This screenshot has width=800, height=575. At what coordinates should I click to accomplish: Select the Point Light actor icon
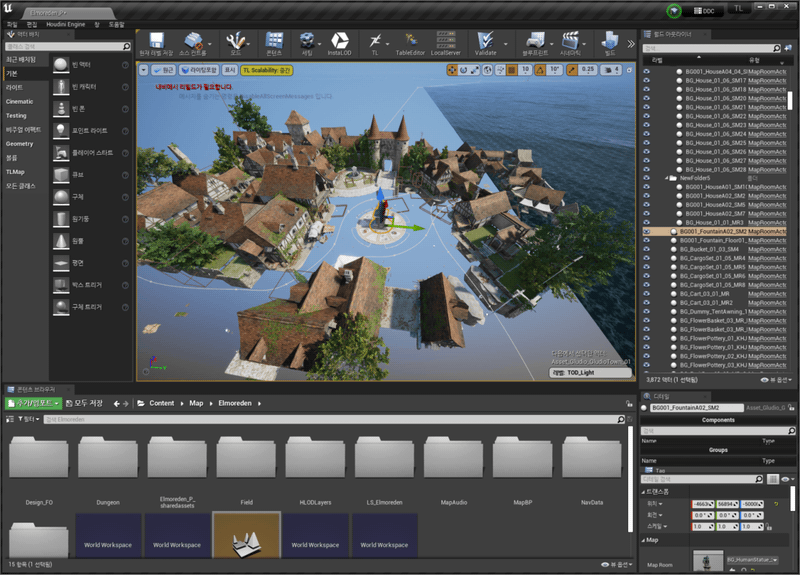pos(62,130)
